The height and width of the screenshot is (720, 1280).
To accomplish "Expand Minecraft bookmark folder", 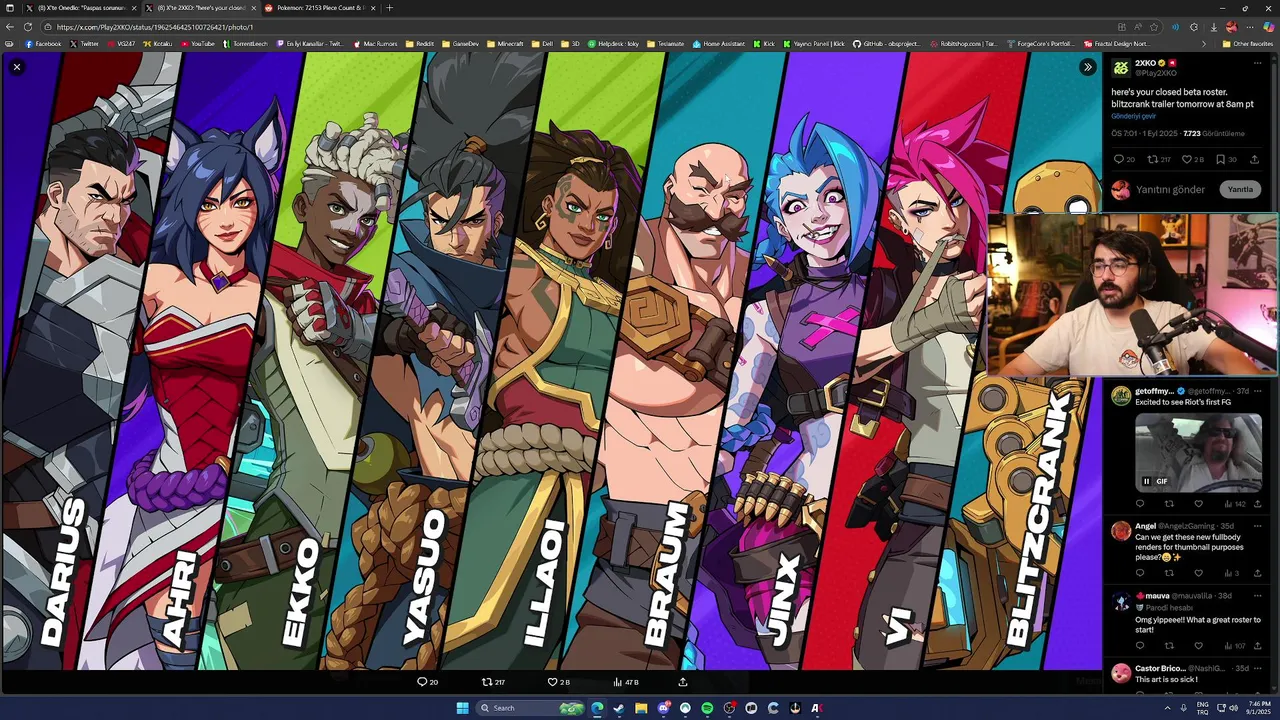I will (505, 44).
